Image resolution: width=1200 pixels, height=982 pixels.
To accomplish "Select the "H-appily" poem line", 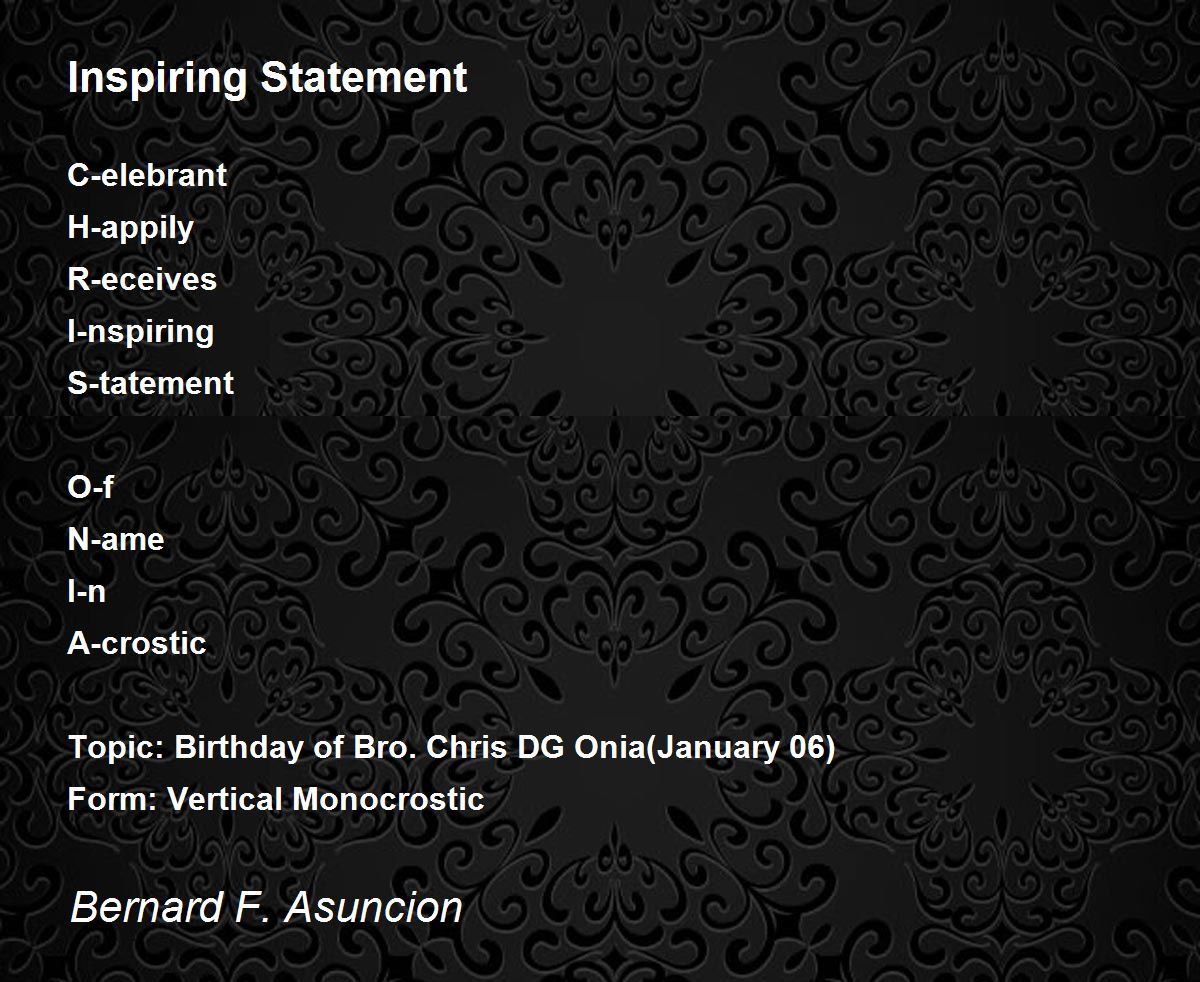I will coord(131,228).
